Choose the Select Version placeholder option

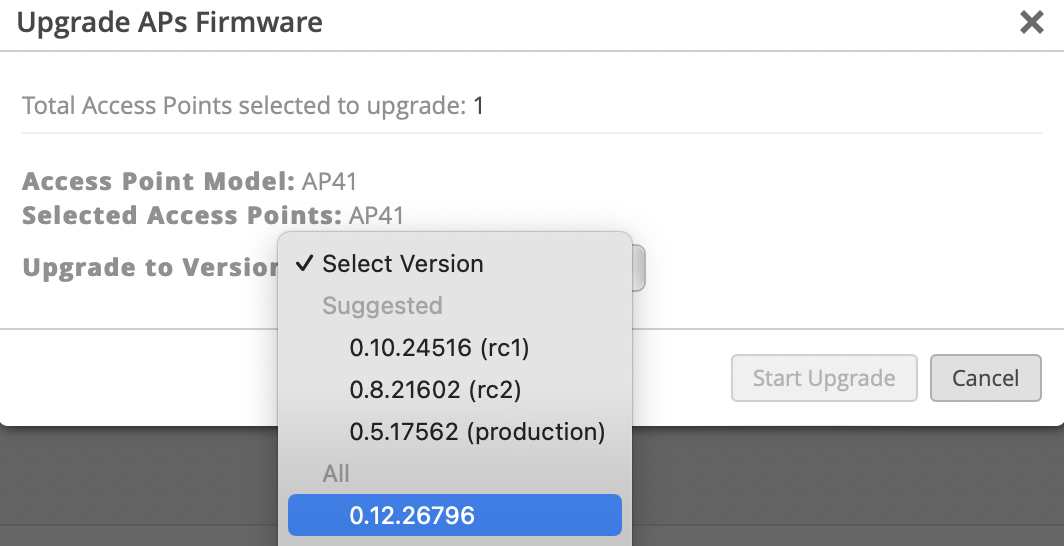pos(402,264)
